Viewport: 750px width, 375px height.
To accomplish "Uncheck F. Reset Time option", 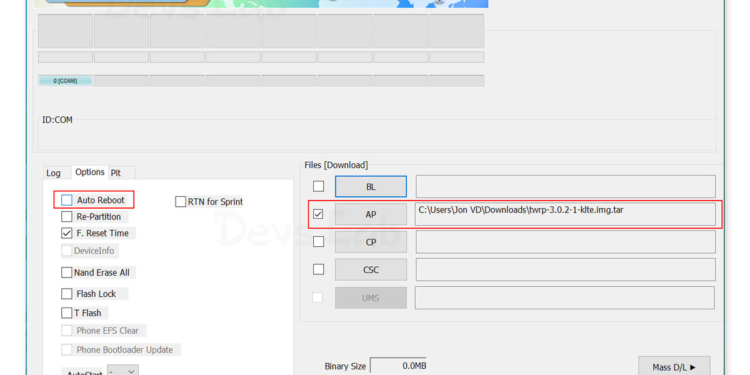I will (66, 233).
